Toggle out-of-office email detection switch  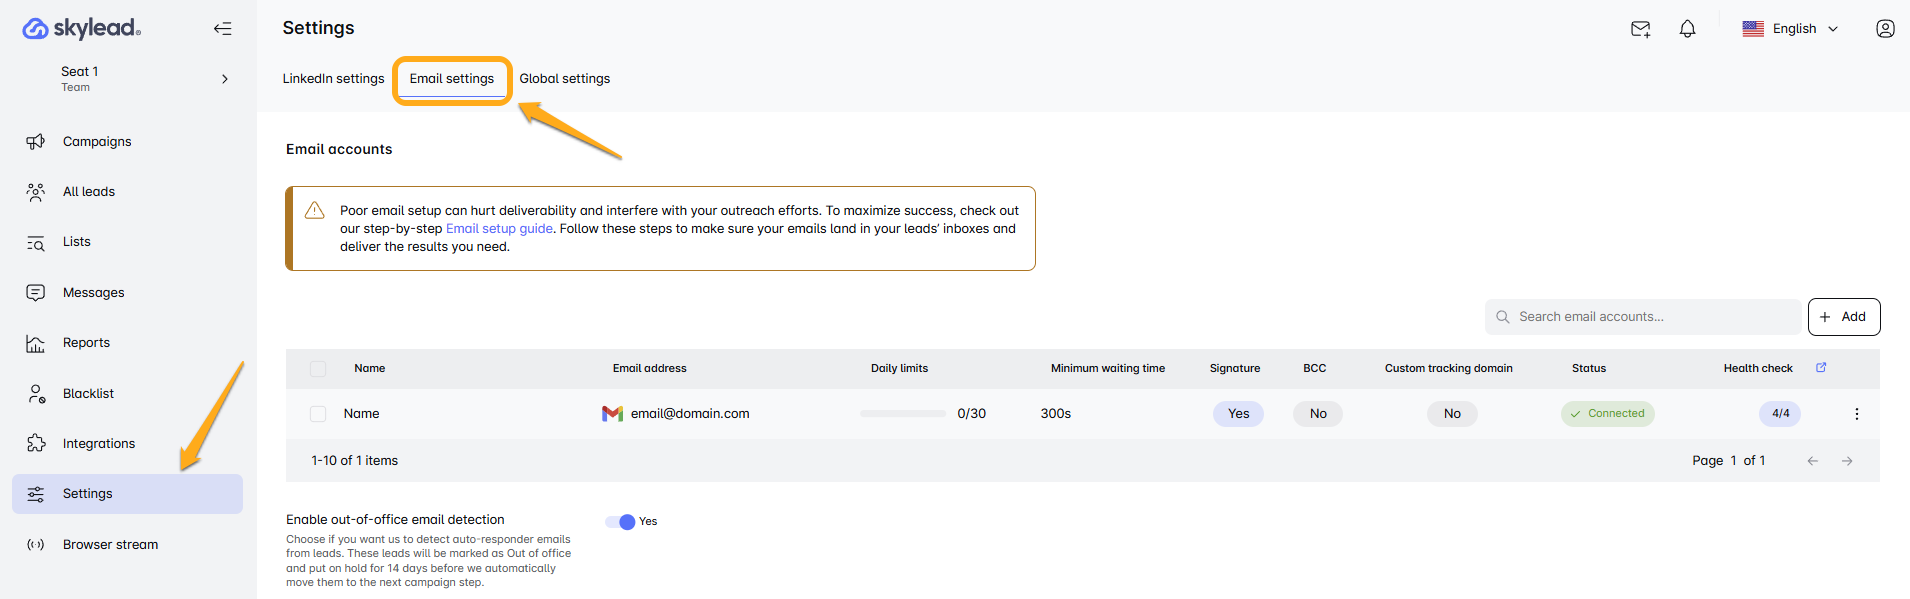click(621, 522)
